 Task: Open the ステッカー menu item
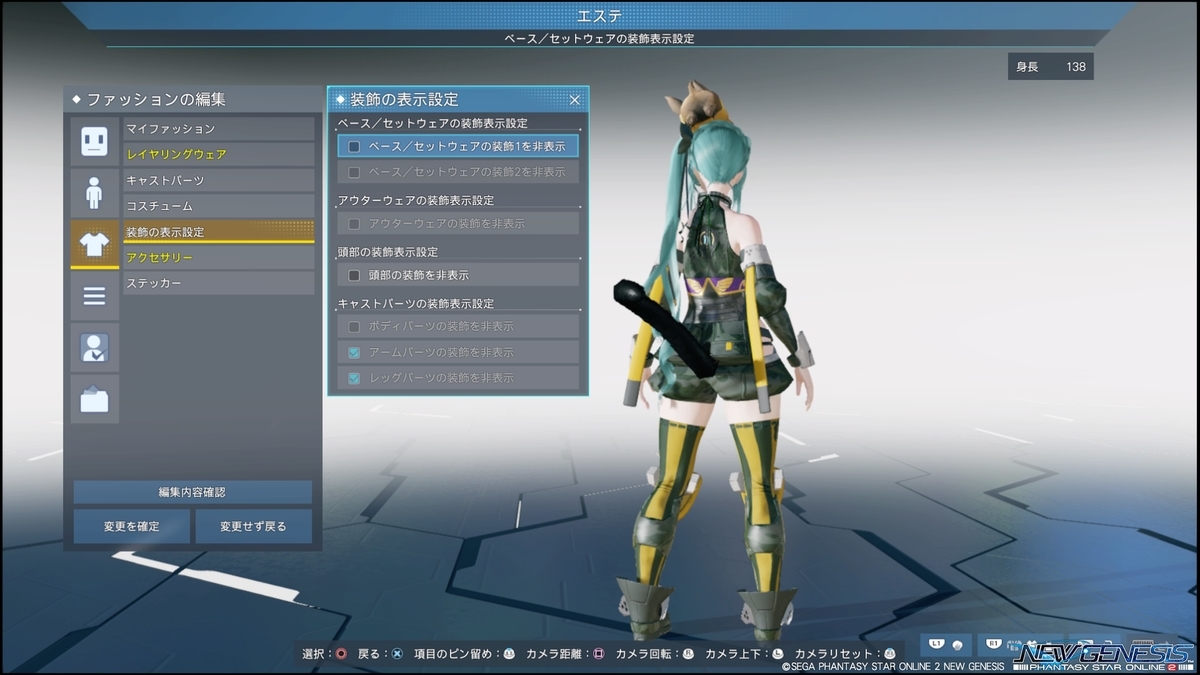pyautogui.click(x=218, y=284)
